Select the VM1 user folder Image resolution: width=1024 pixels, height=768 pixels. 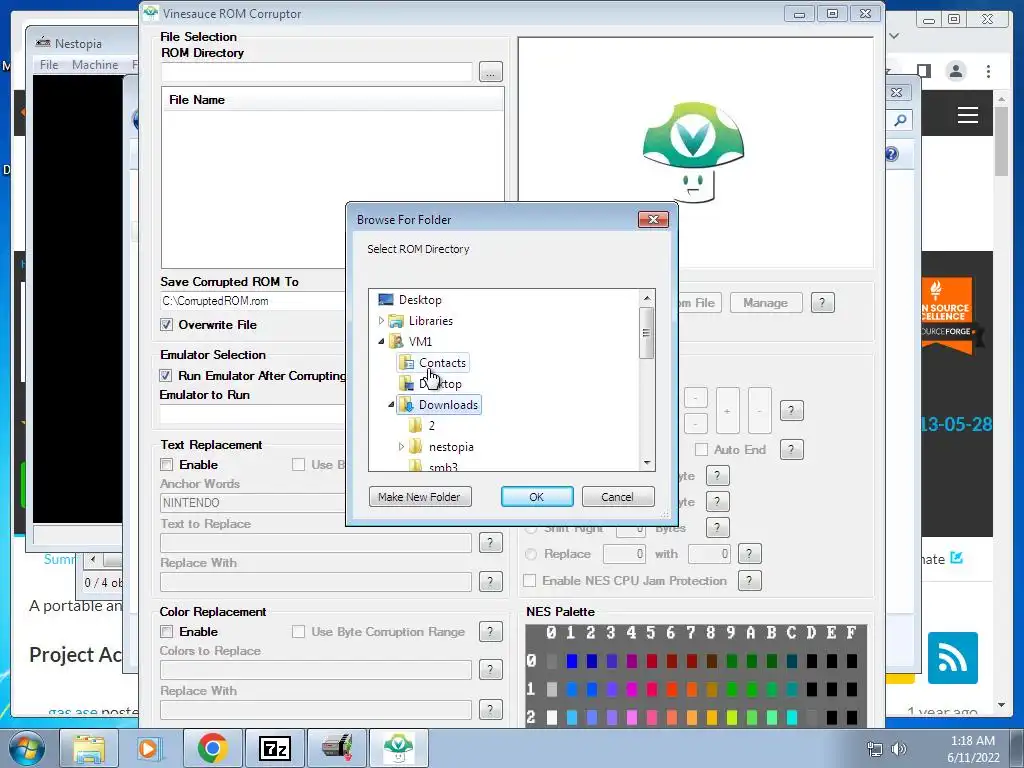click(420, 342)
